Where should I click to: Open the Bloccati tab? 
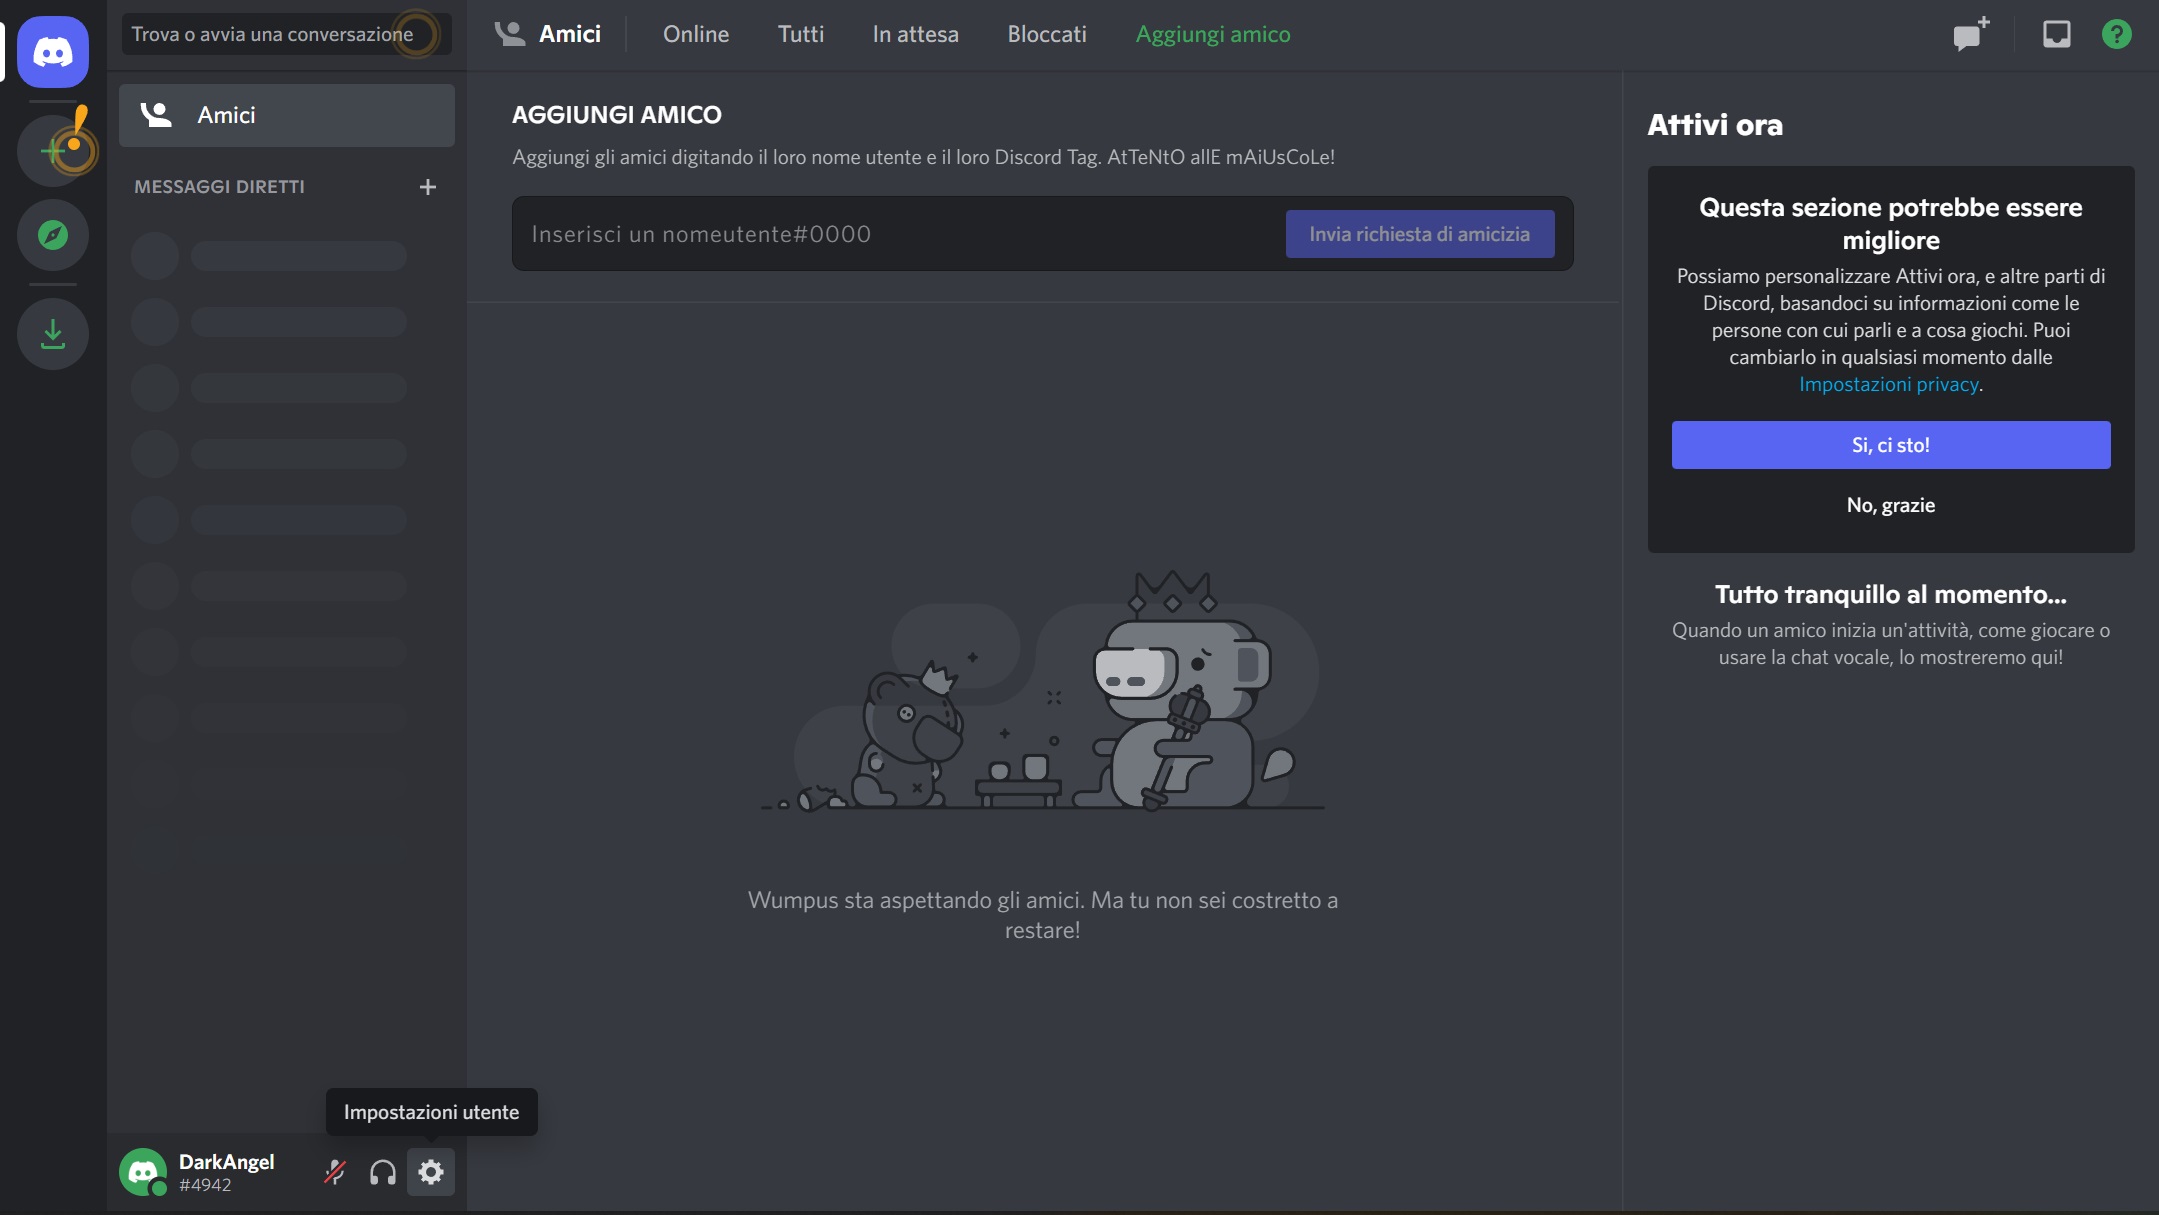coord(1046,34)
